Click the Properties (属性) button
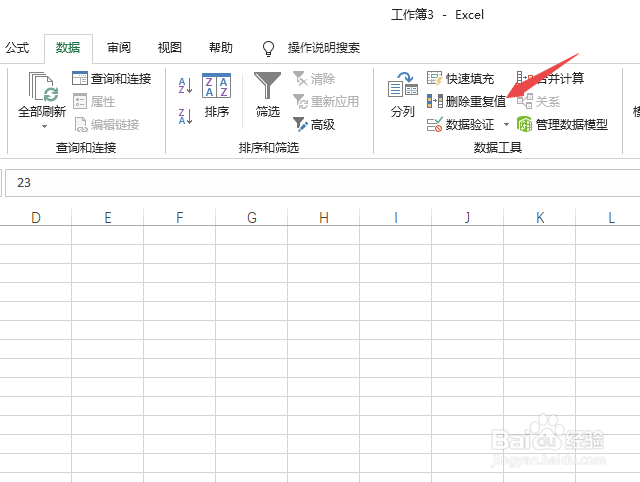Viewport: 640px width, 482px height. coord(94,102)
